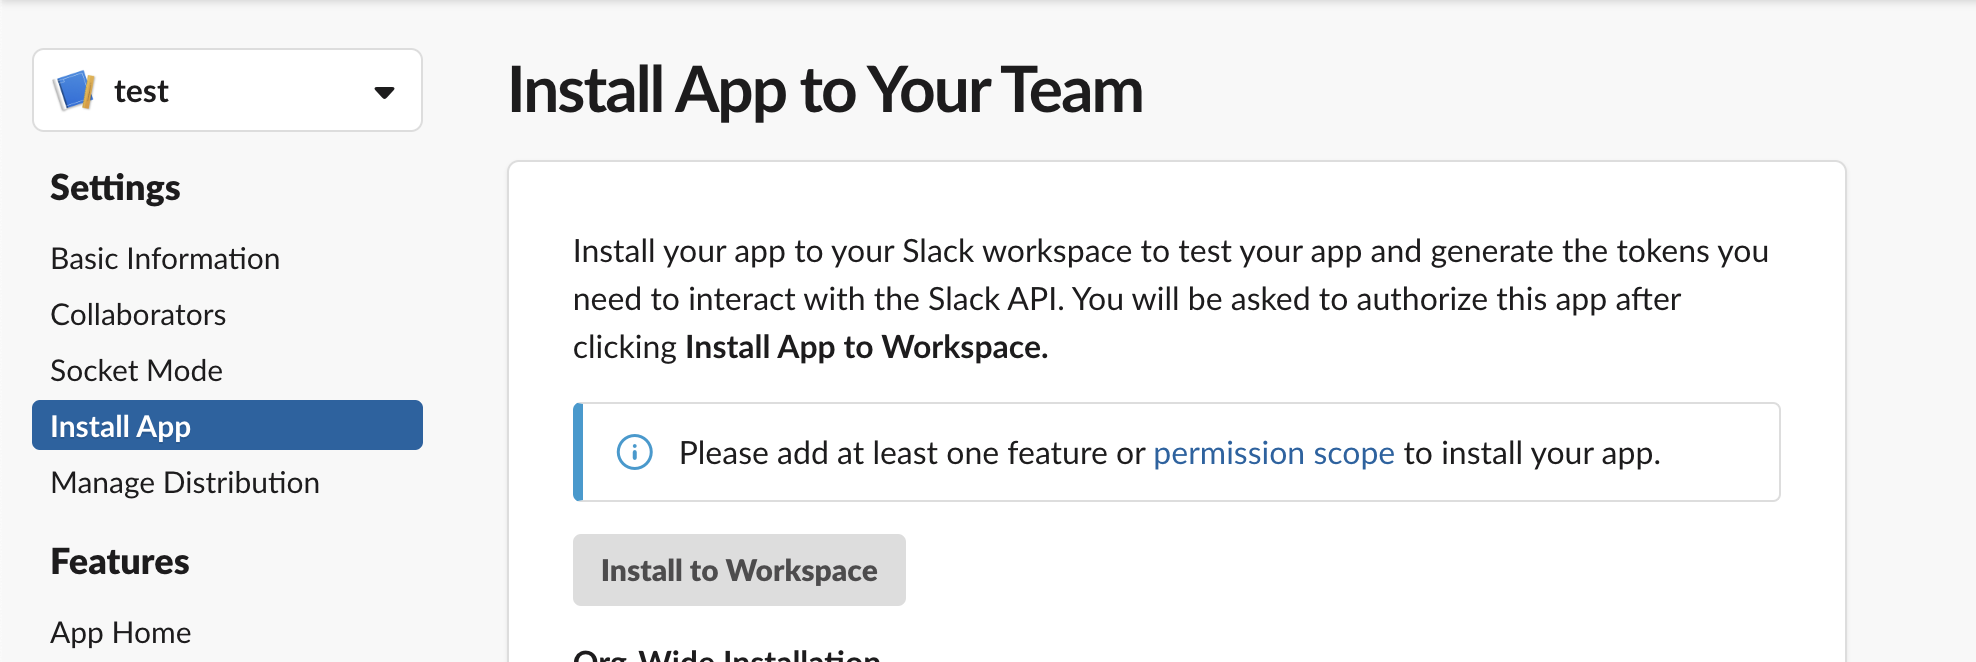Click the blue left bar of the notice
Screen dimensions: 1976x662
click(578, 452)
